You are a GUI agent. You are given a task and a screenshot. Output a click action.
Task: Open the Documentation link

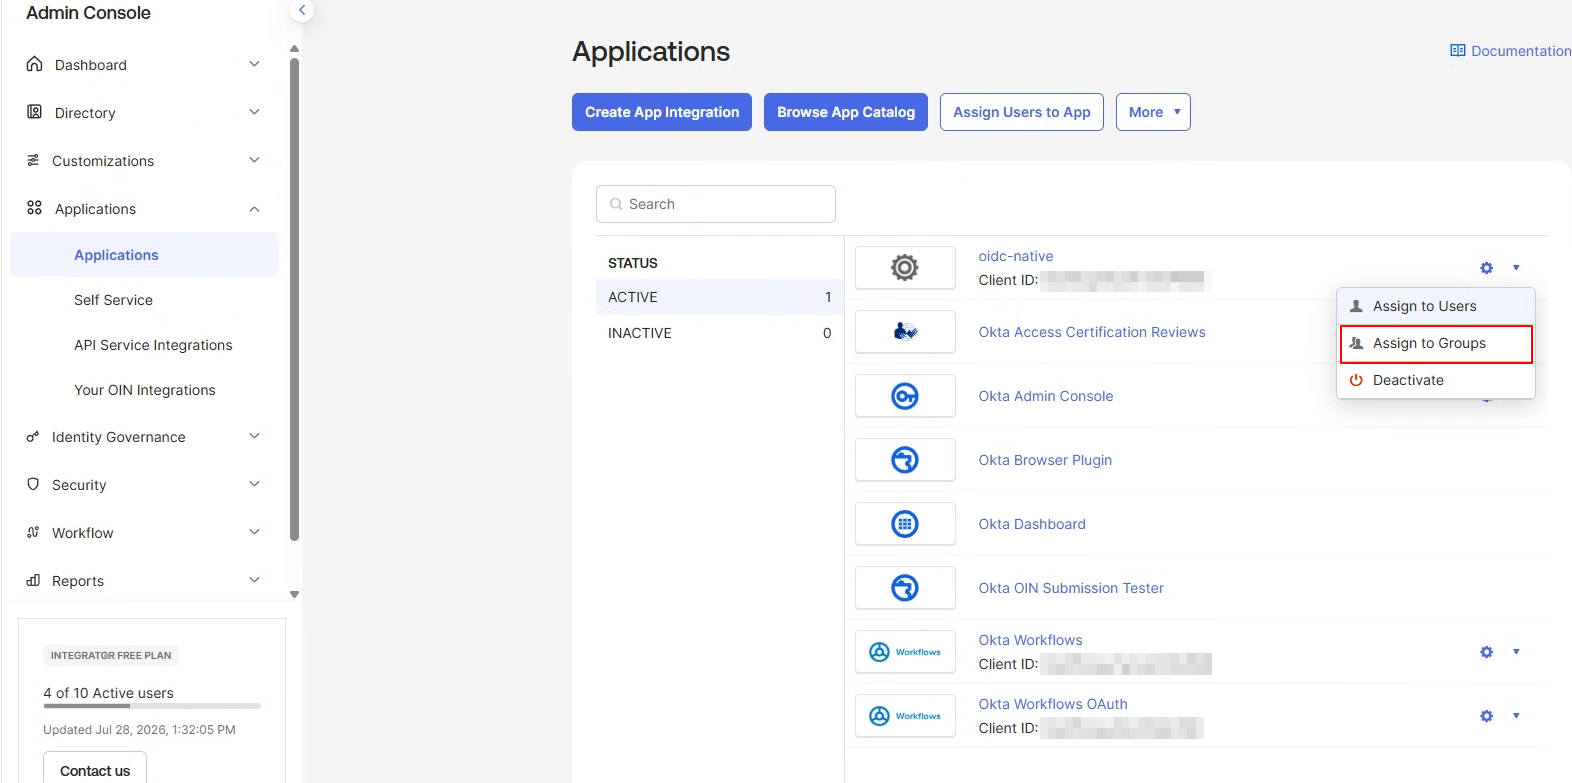tap(1520, 51)
